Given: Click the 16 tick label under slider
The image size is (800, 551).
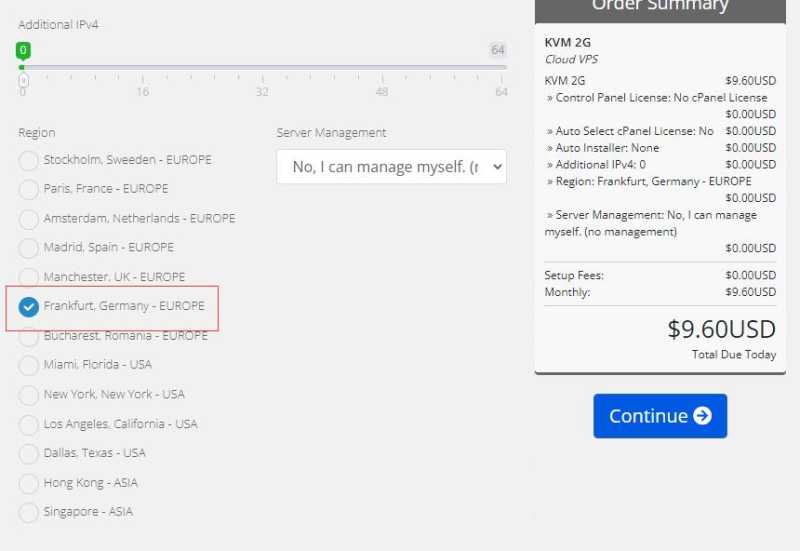Looking at the screenshot, I should pyautogui.click(x=142, y=92).
